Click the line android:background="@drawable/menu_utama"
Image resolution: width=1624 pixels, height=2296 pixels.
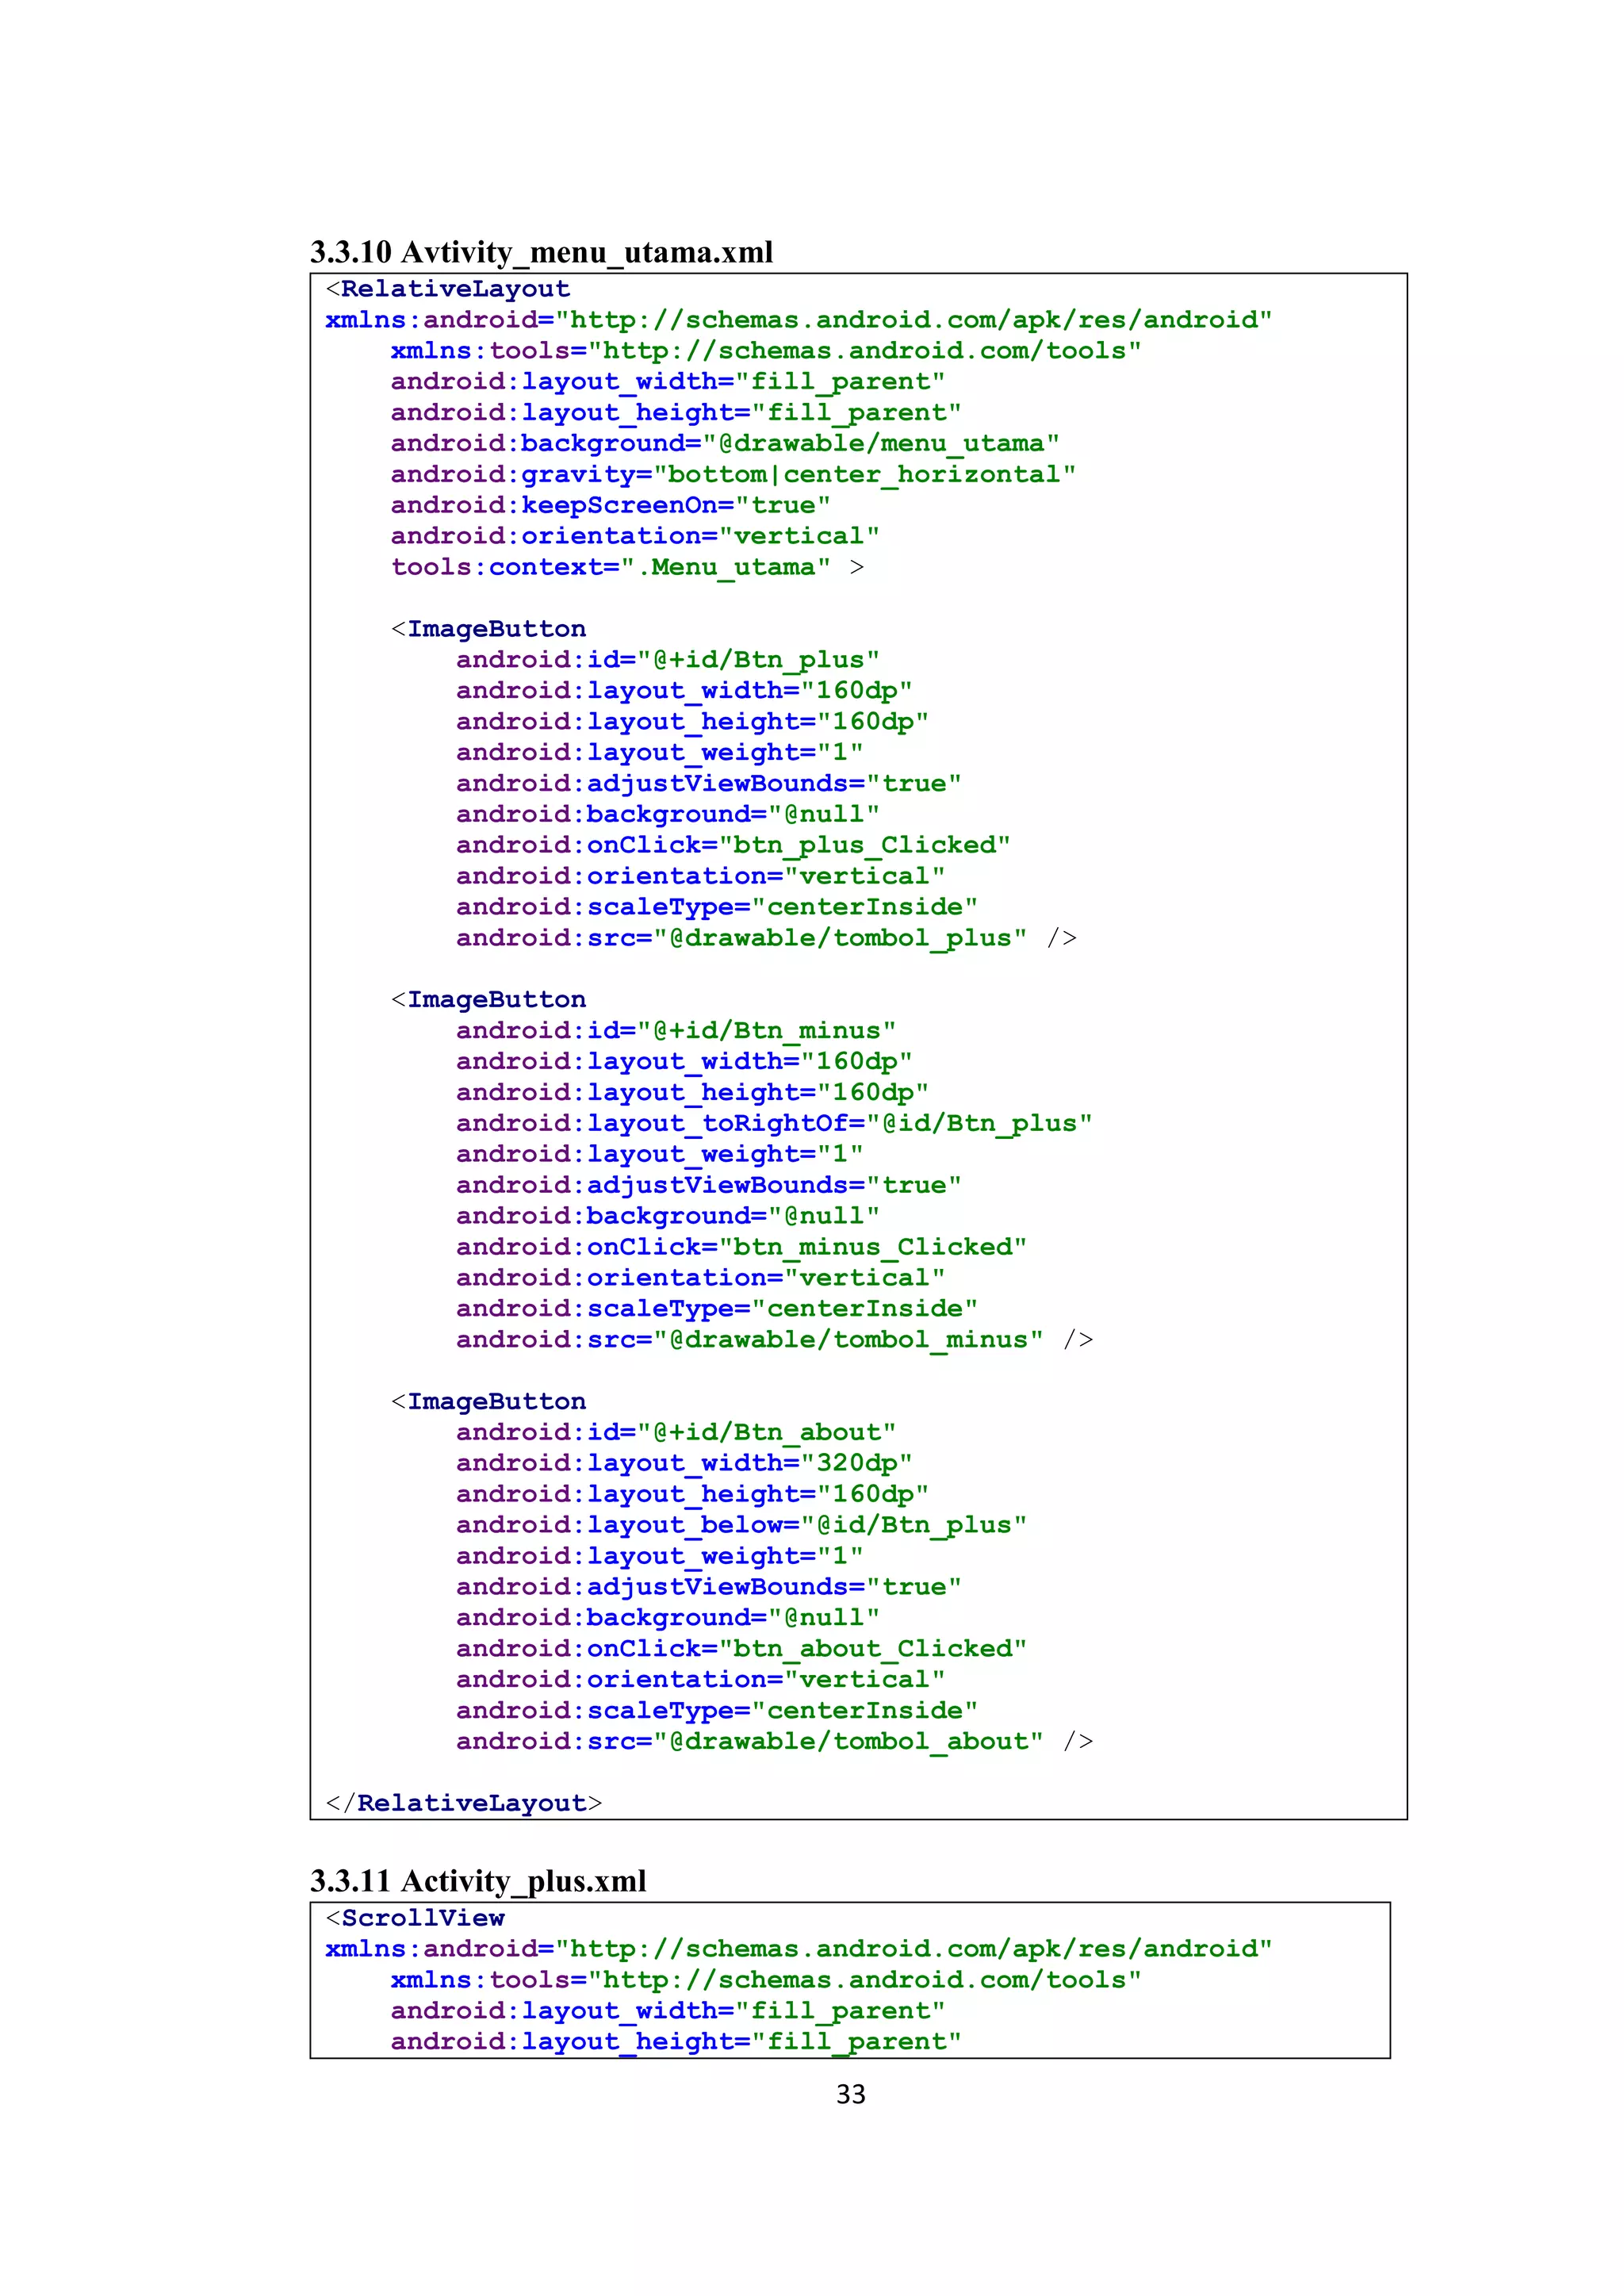pos(725,443)
